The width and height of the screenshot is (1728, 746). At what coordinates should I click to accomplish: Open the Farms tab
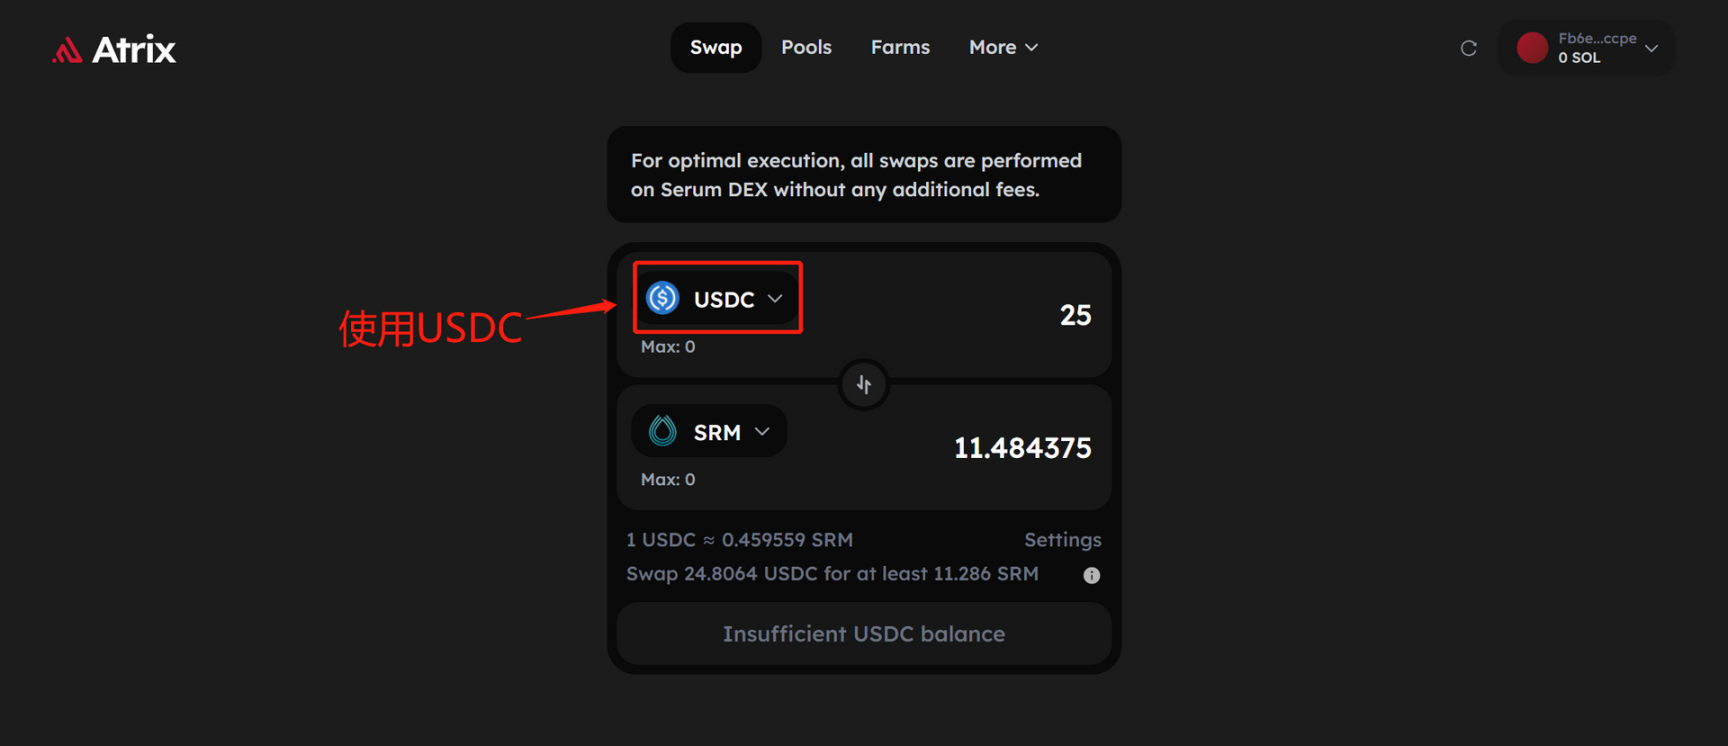(900, 47)
